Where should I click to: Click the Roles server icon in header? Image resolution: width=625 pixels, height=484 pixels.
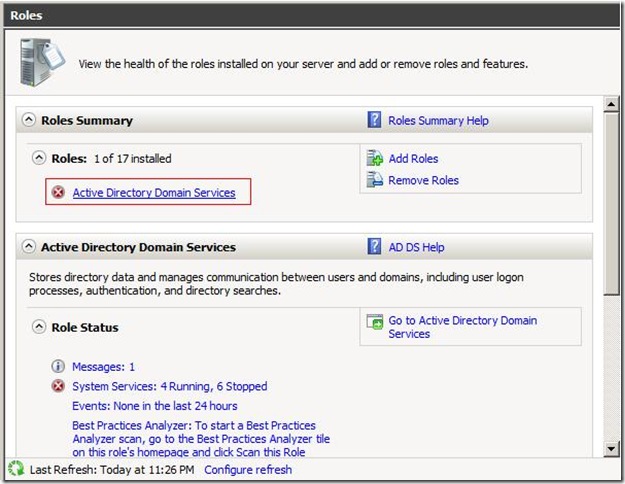(x=43, y=62)
